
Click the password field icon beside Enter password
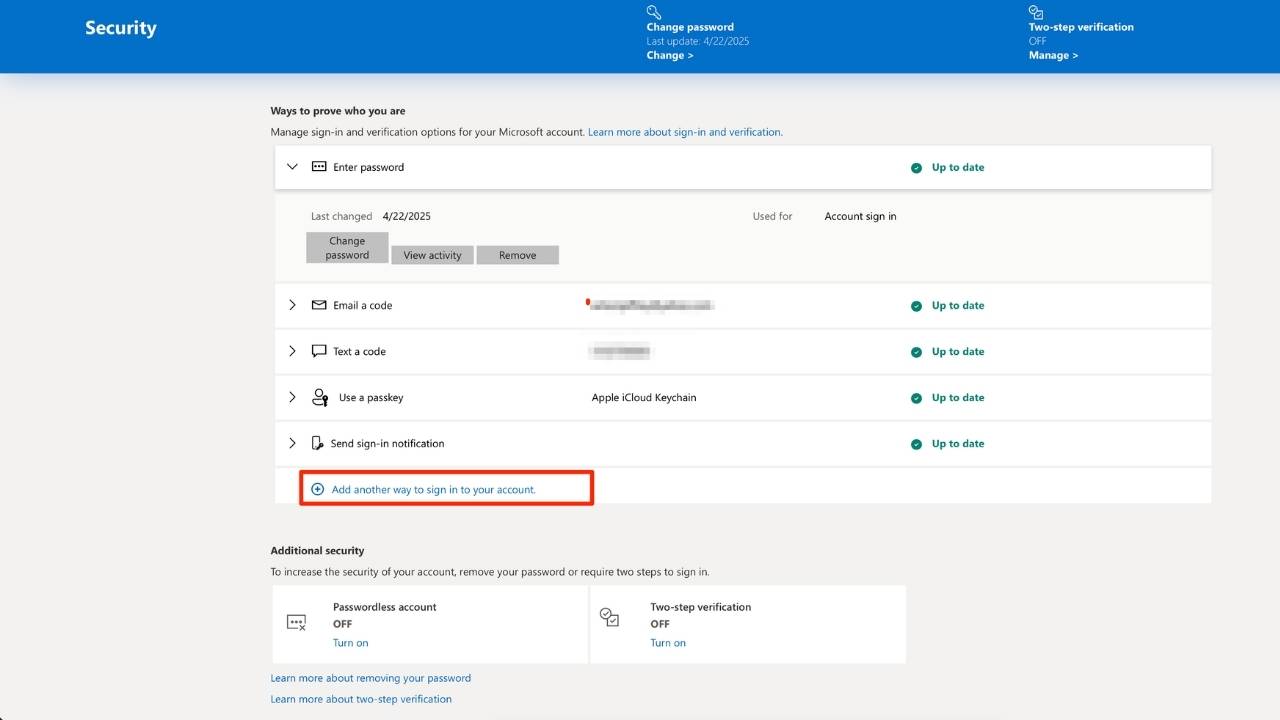319,167
